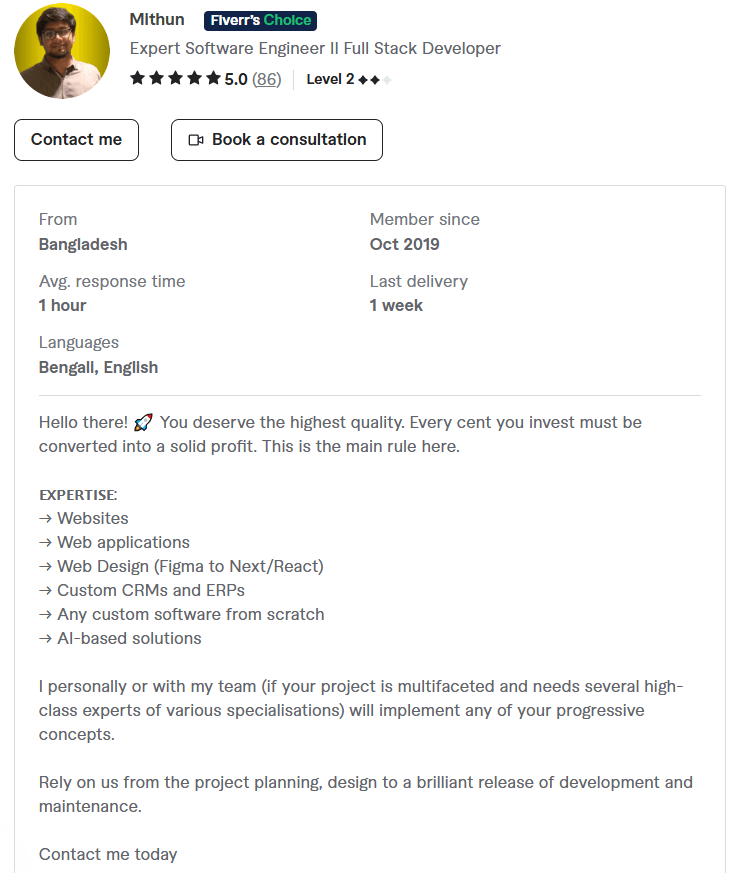
Task: Click the five star rating icons
Action: (175, 78)
